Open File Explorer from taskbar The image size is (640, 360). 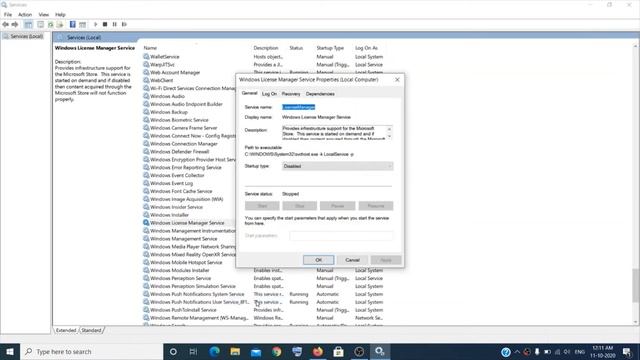click(x=235, y=351)
